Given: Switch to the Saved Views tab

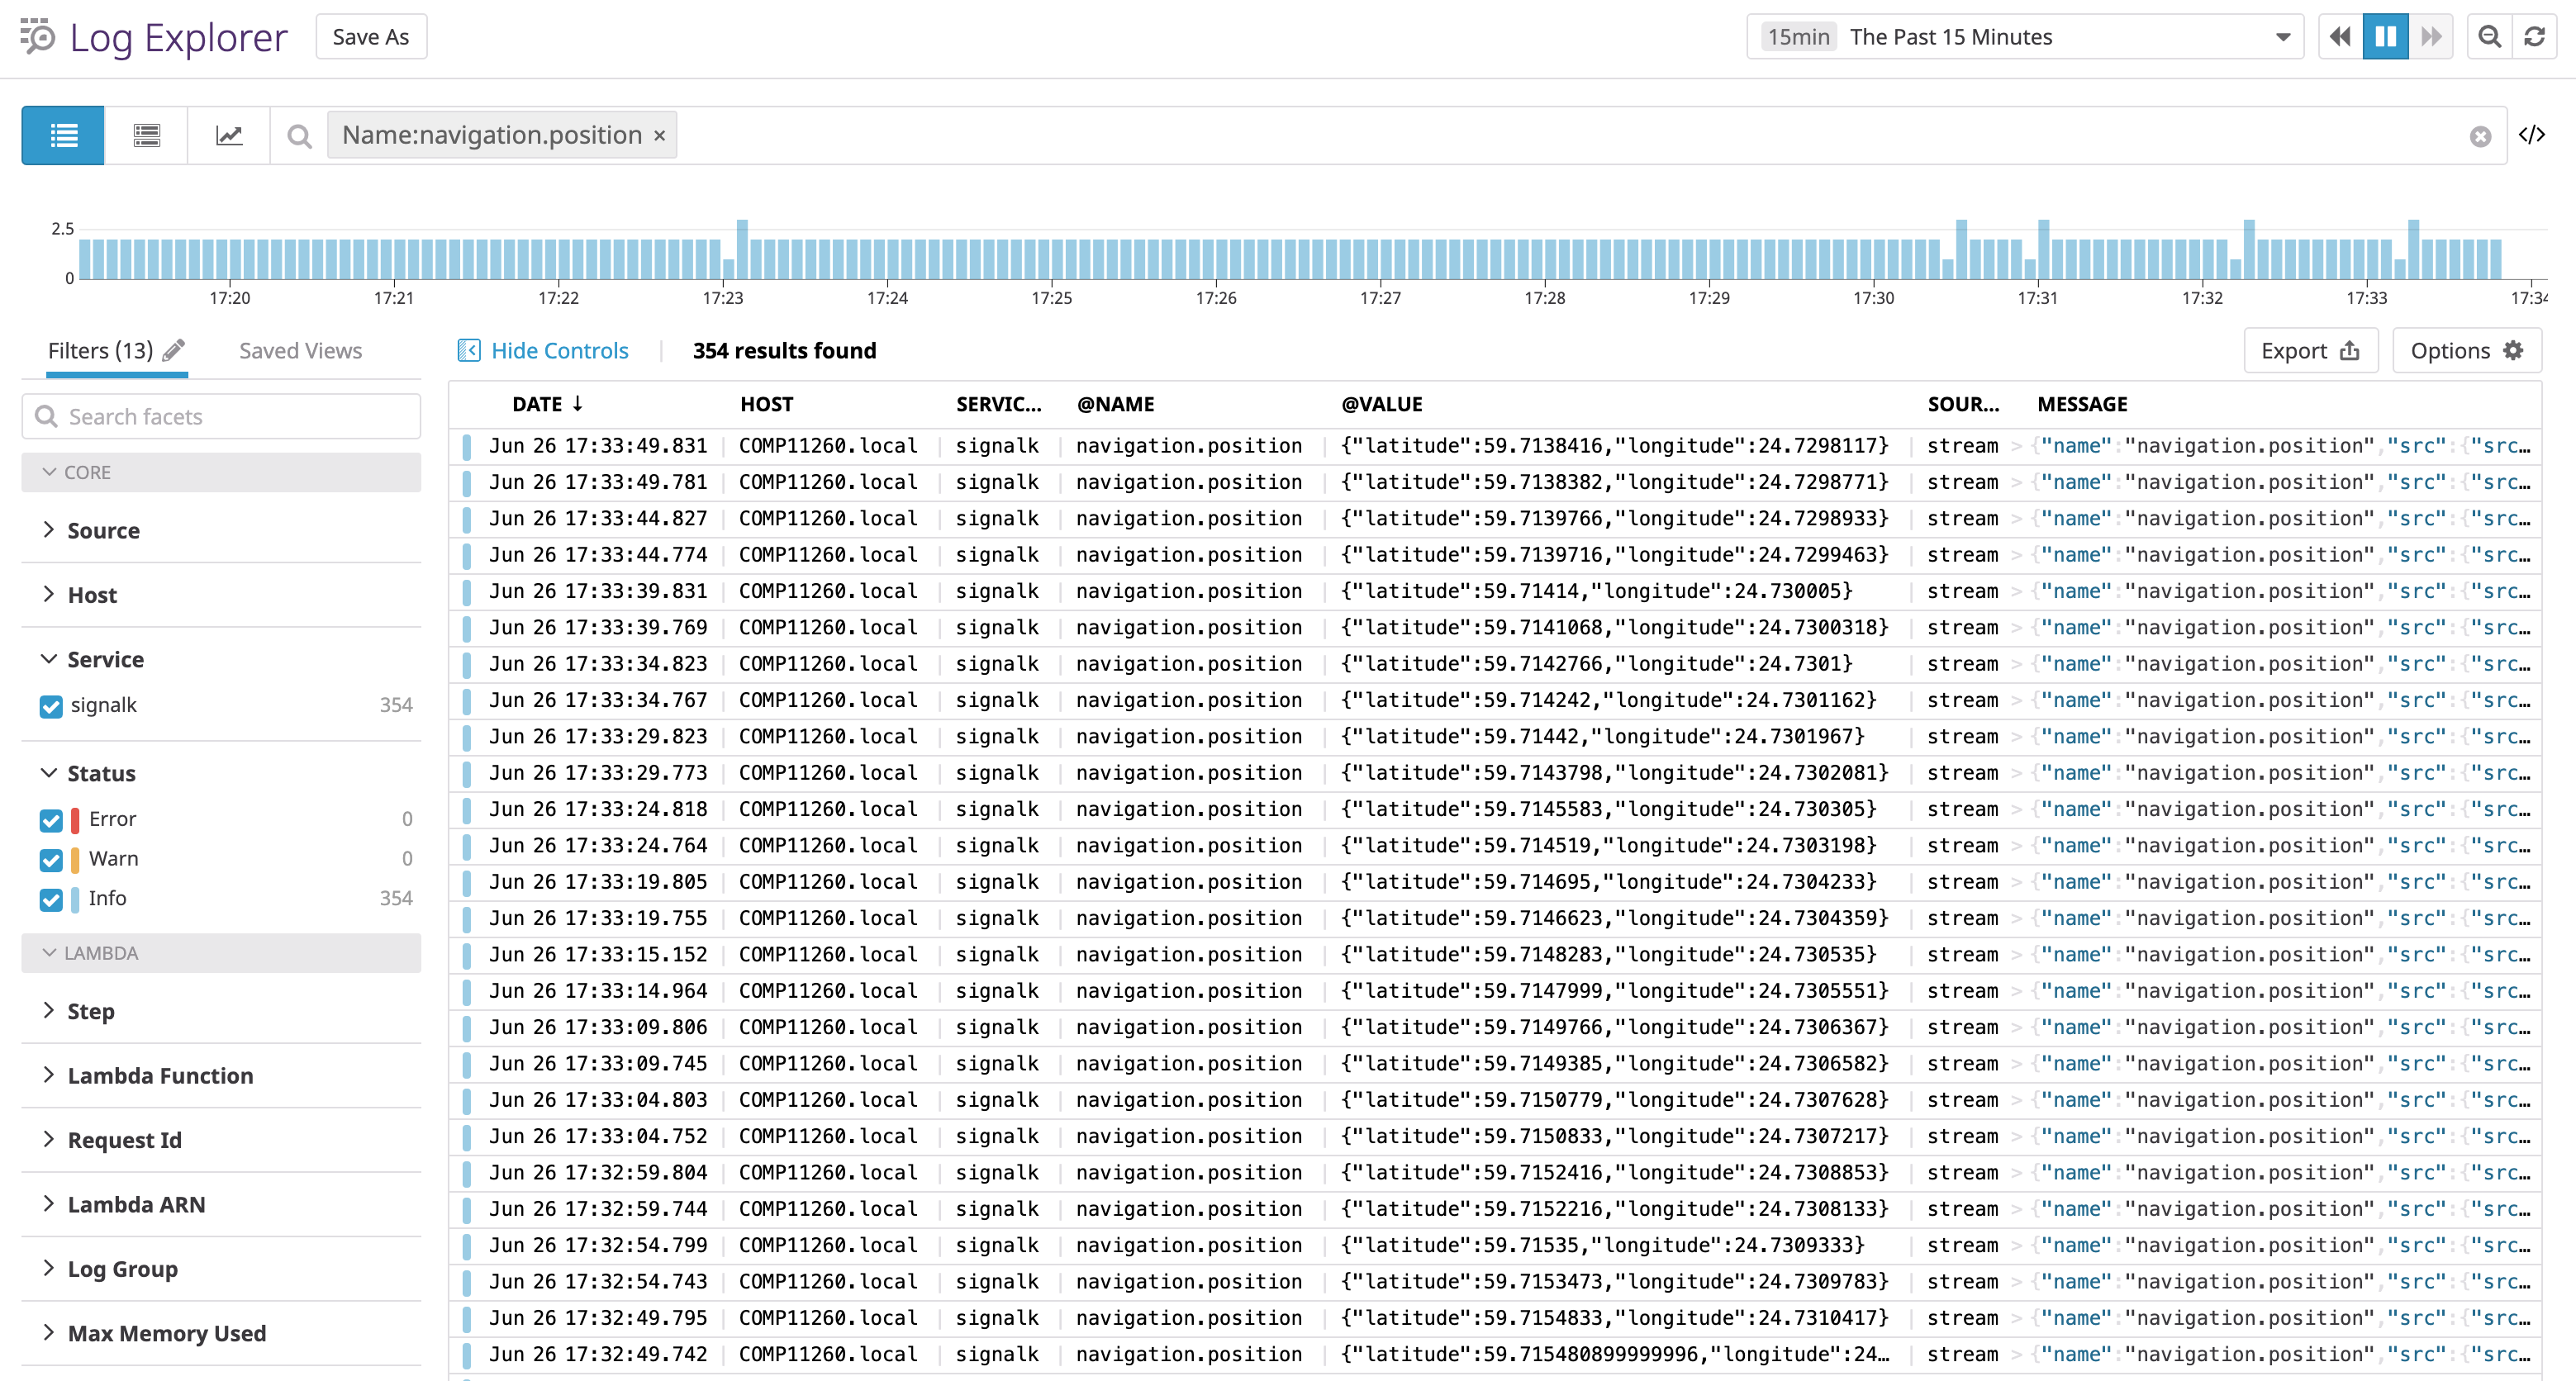Looking at the screenshot, I should [299, 350].
